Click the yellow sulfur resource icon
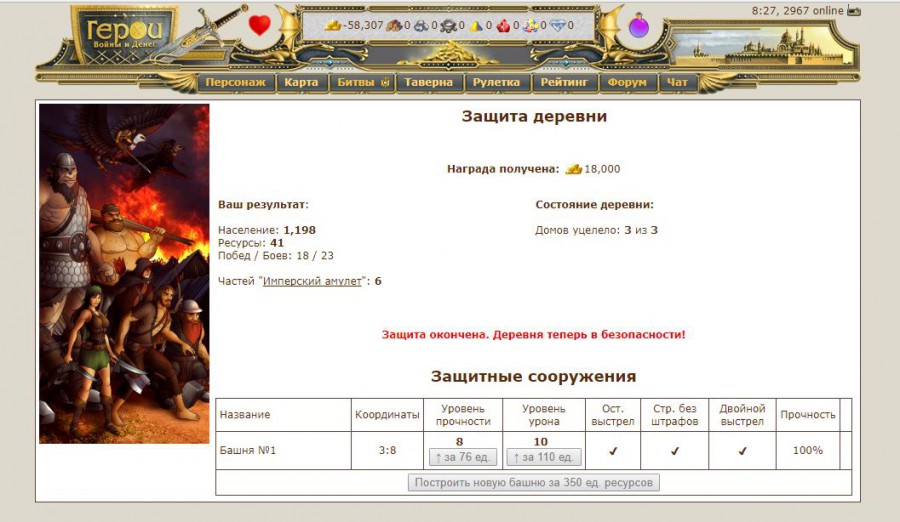The width and height of the screenshot is (900, 522). tap(476, 25)
